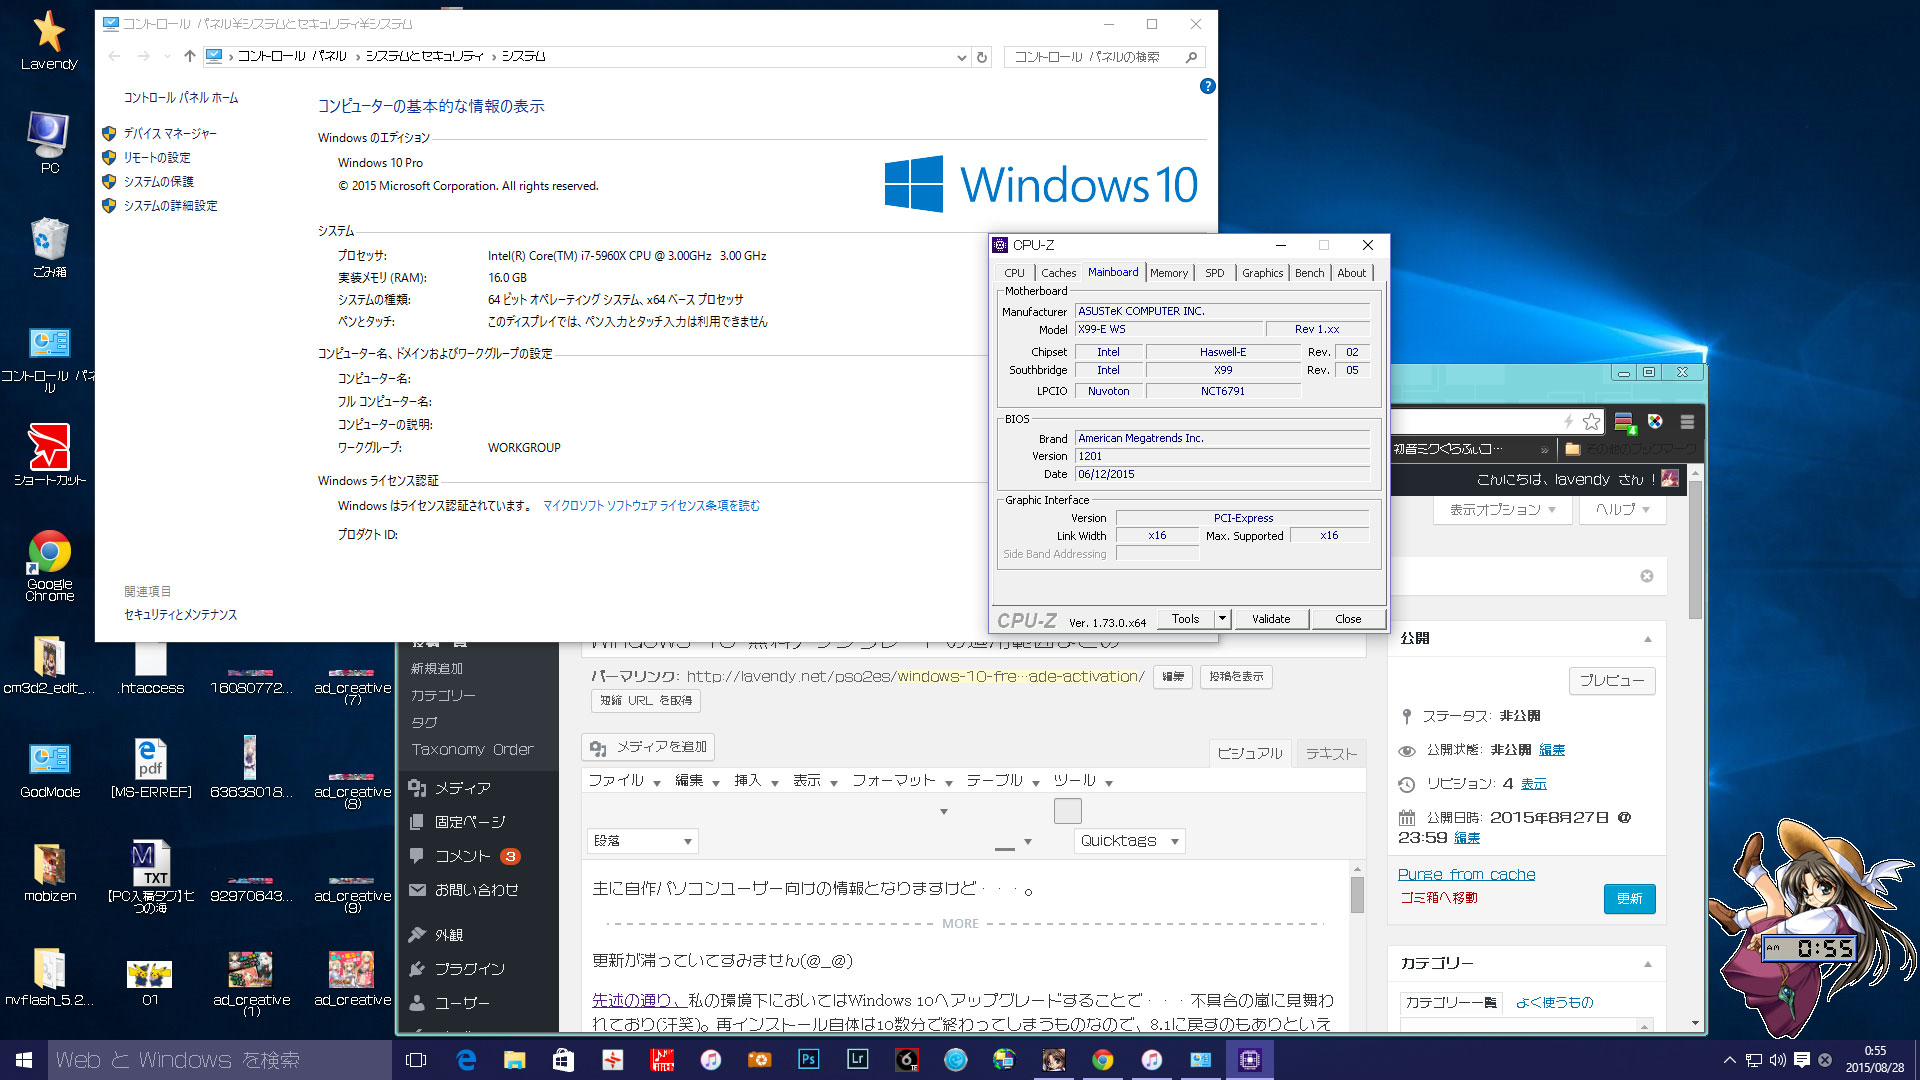The width and height of the screenshot is (1920, 1080).
Task: Open the コメント menu item in WordPress sidebar
Action: 462,857
